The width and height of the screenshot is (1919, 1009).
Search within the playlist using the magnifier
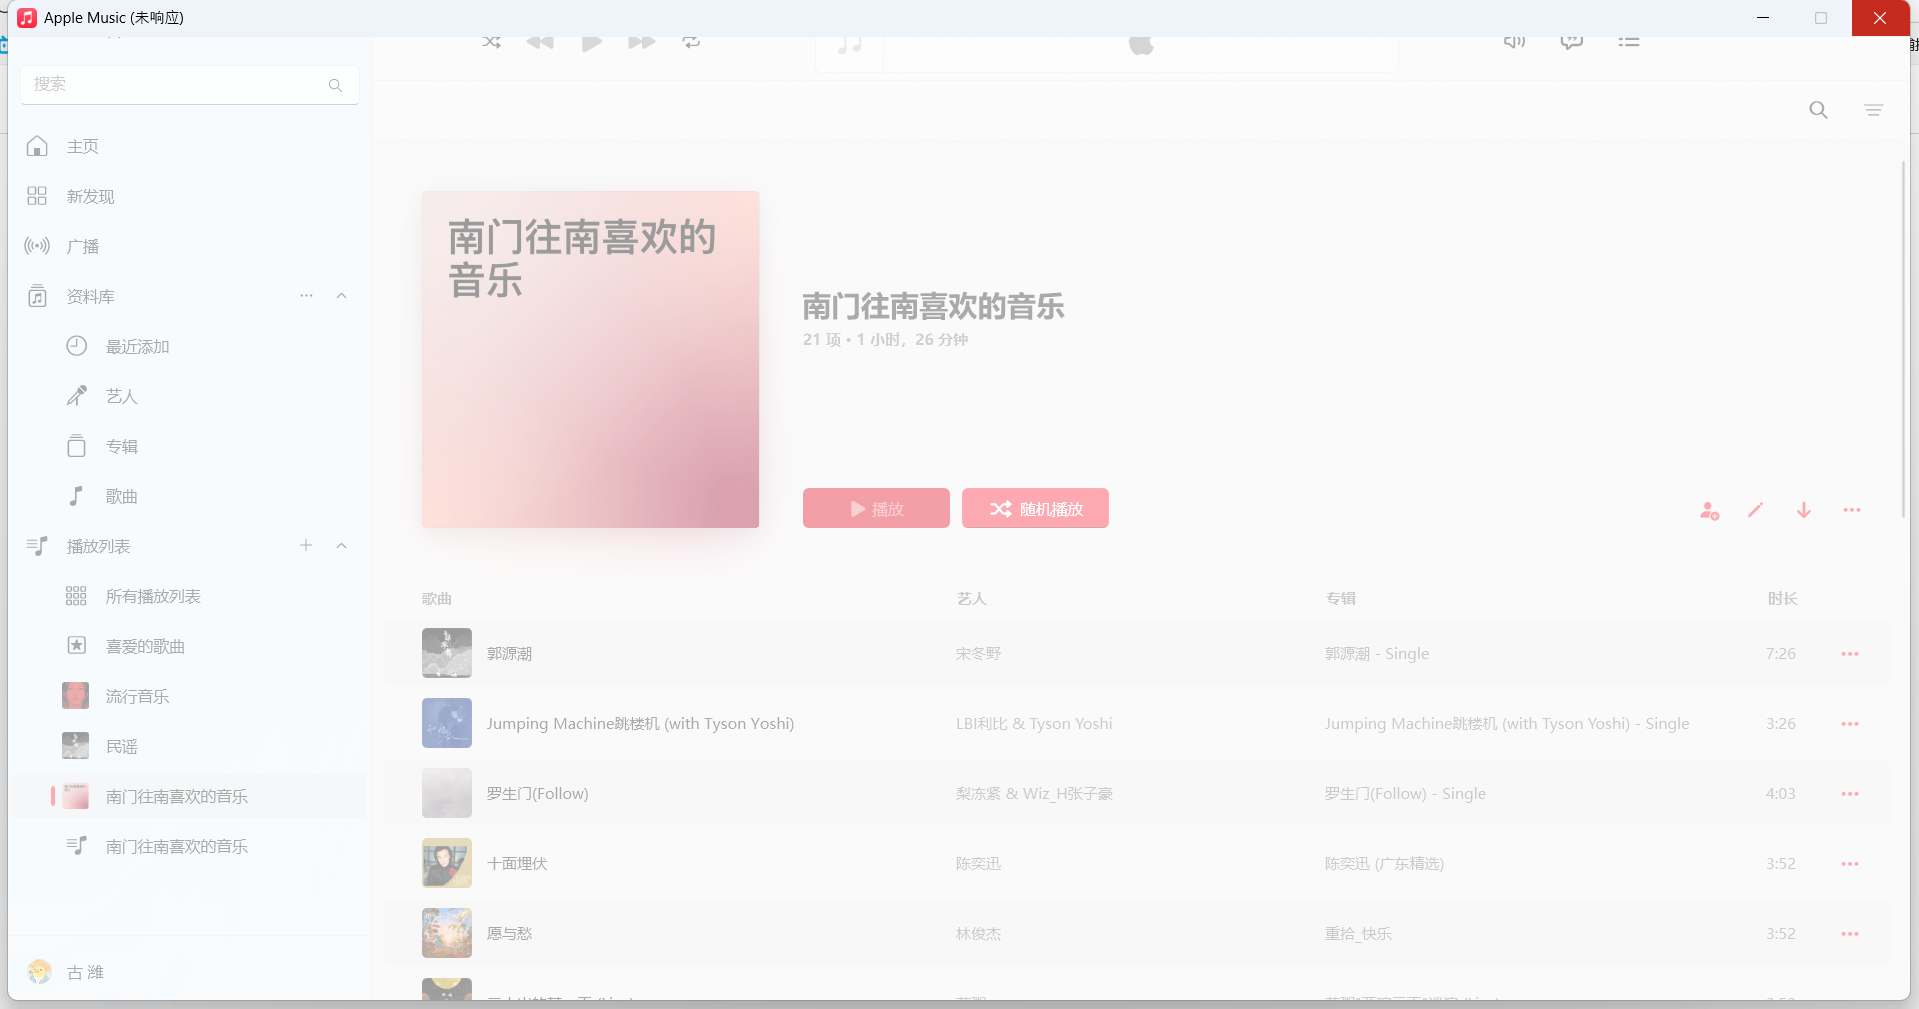[x=1819, y=110]
